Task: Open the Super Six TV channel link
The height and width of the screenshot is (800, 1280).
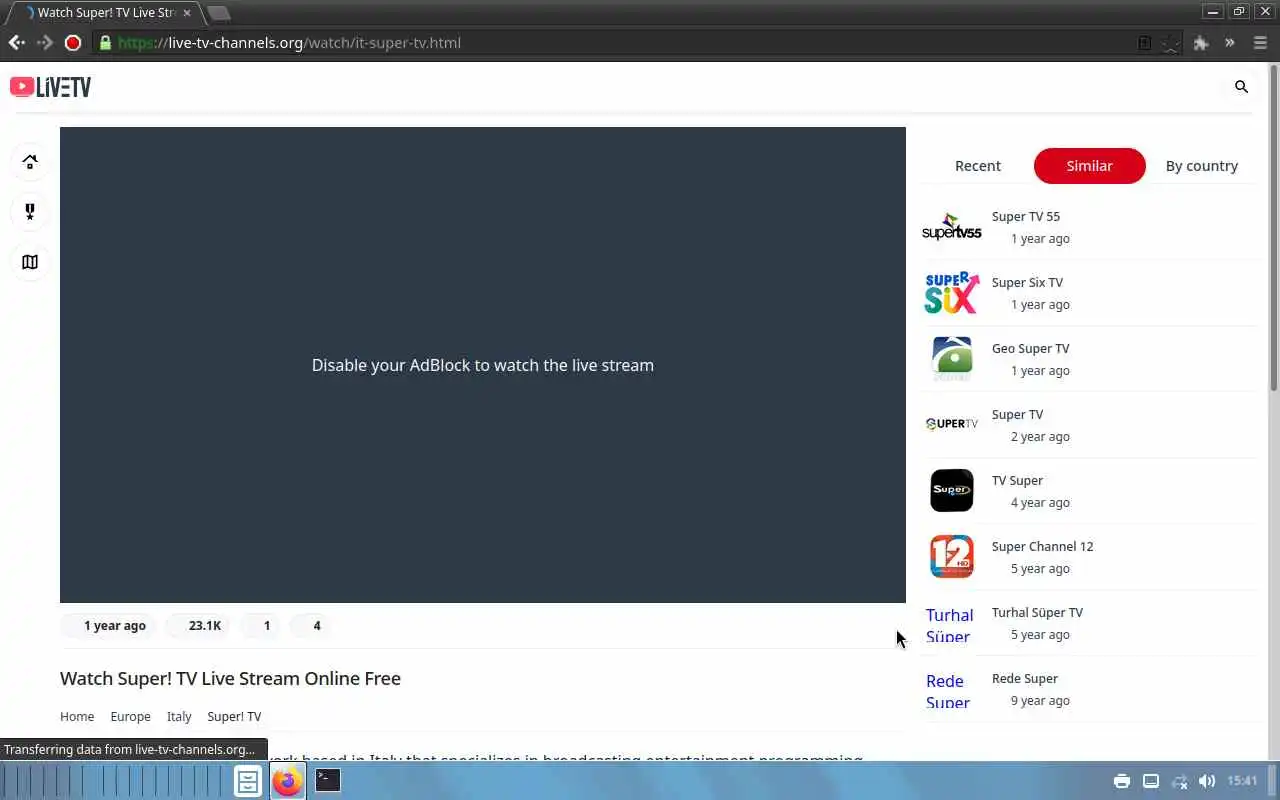Action: (x=1027, y=282)
